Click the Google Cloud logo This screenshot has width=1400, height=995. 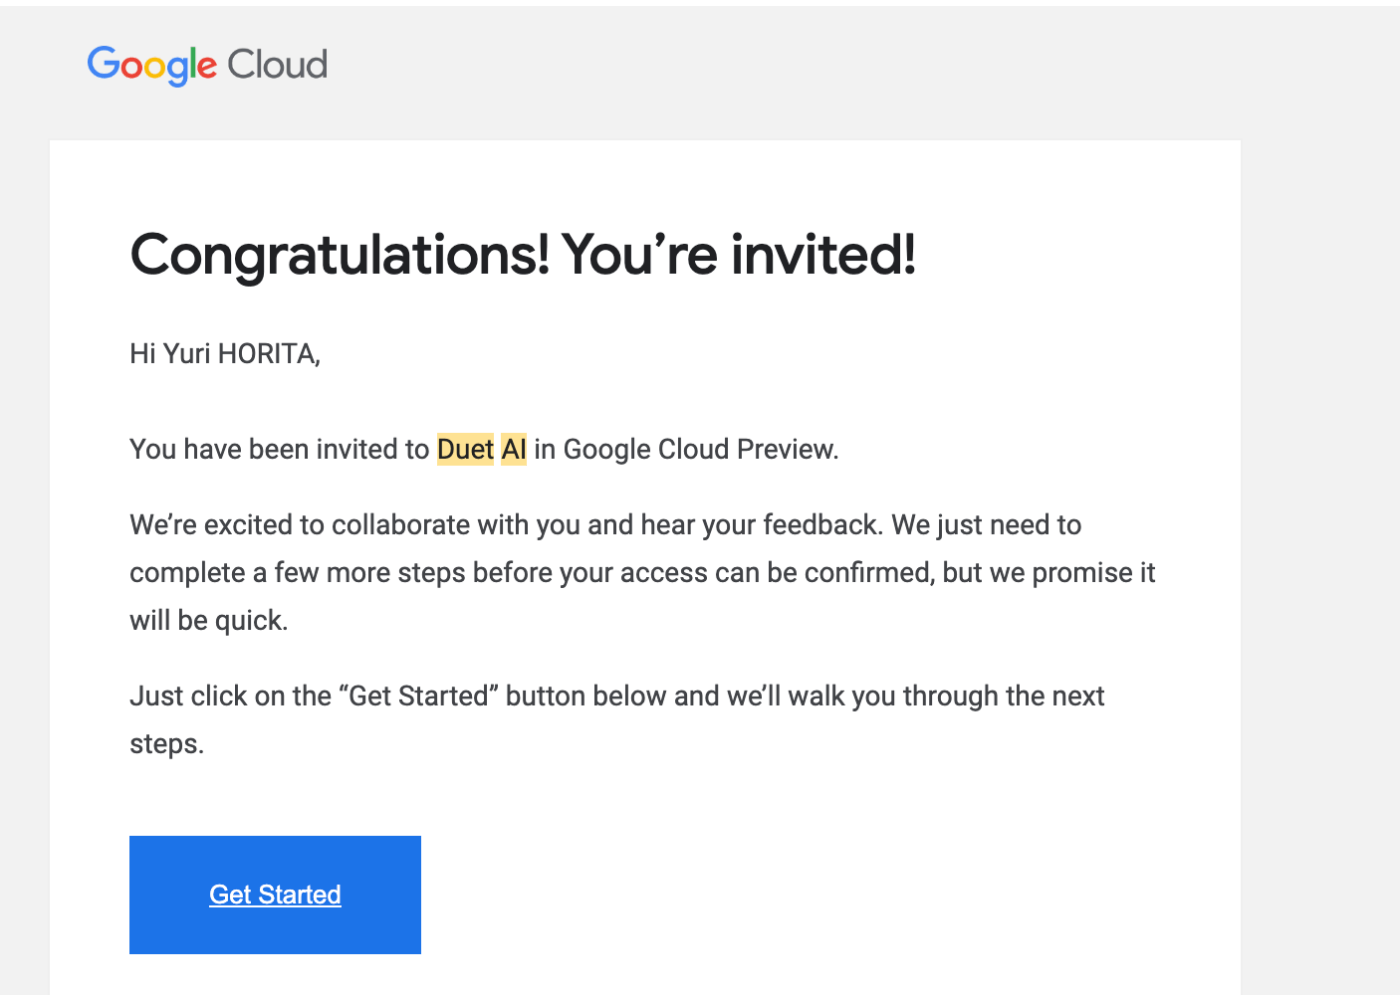click(207, 65)
